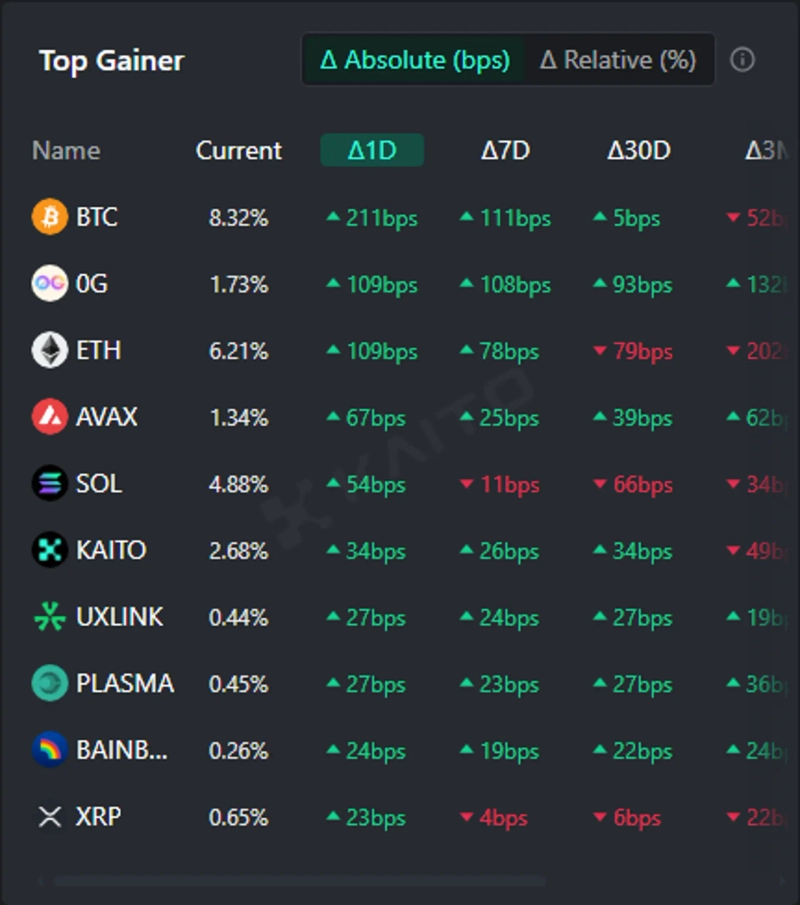Sort by the Δ1D column
The height and width of the screenshot is (905, 800).
(x=372, y=151)
